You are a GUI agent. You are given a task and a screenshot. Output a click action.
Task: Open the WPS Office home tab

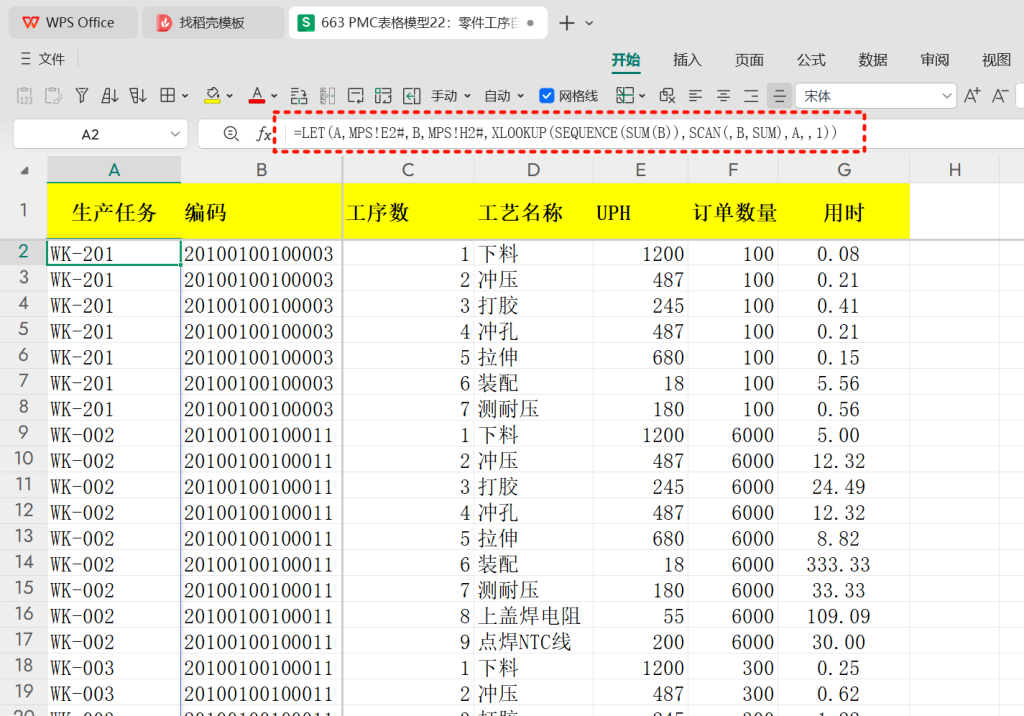pyautogui.click(x=73, y=23)
